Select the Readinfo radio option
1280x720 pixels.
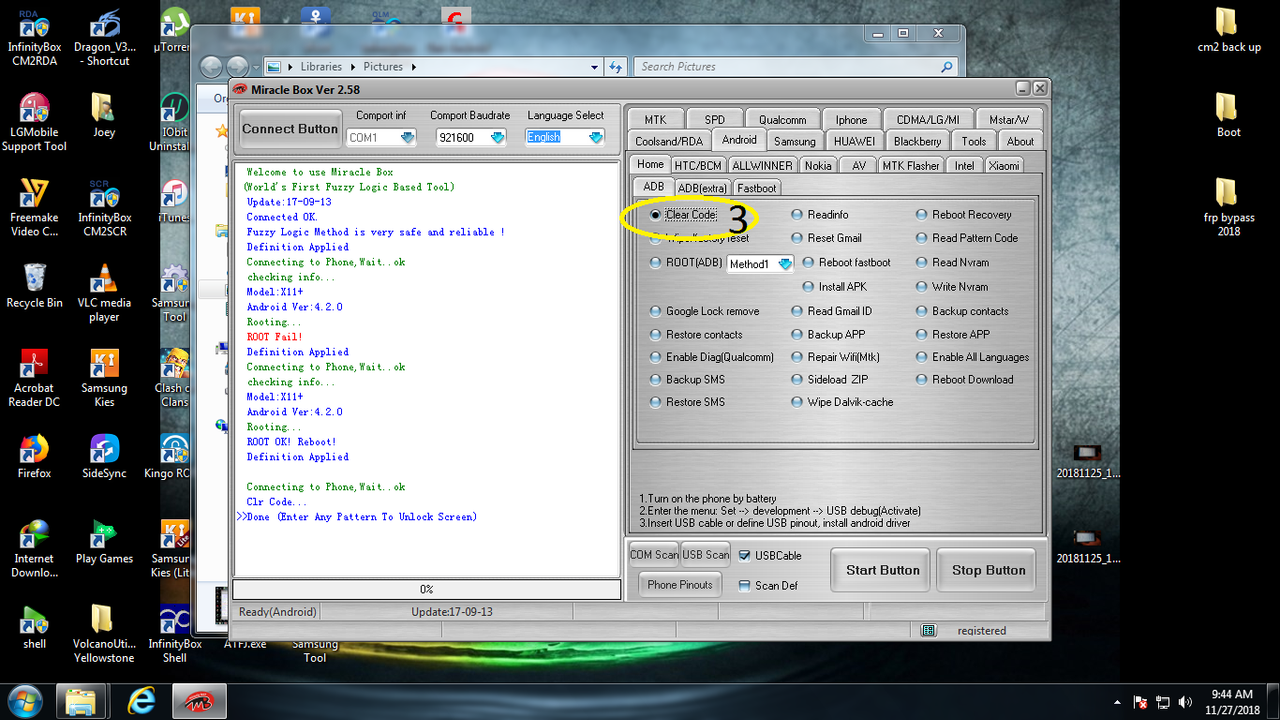(820, 215)
